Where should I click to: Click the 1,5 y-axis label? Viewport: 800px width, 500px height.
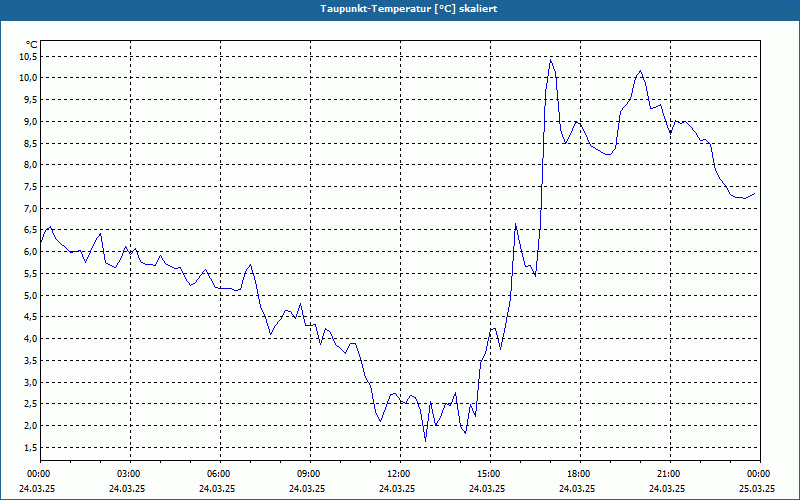coord(31,448)
